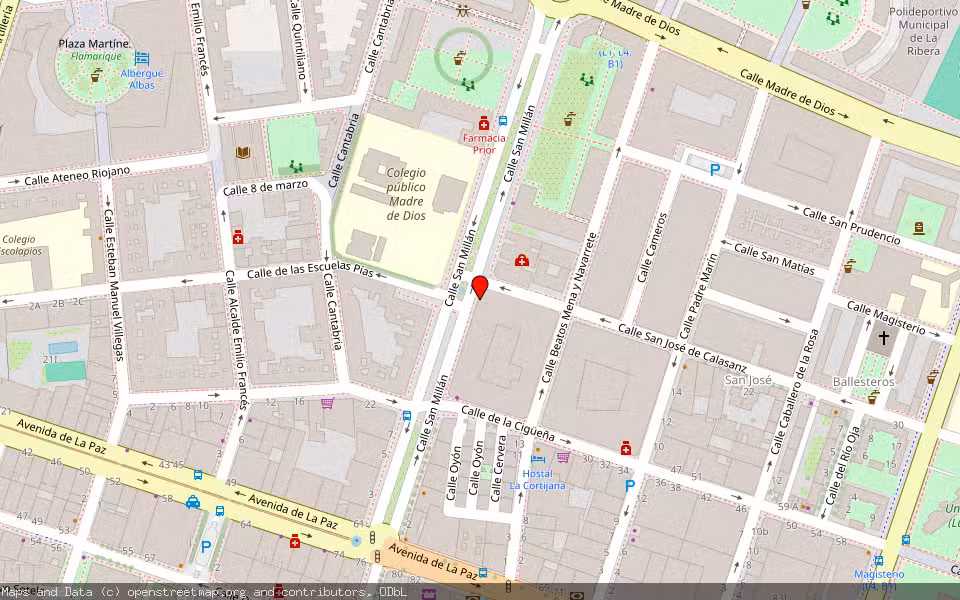Select the playground icon at the top of the map
The image size is (960, 600).
(462, 10)
